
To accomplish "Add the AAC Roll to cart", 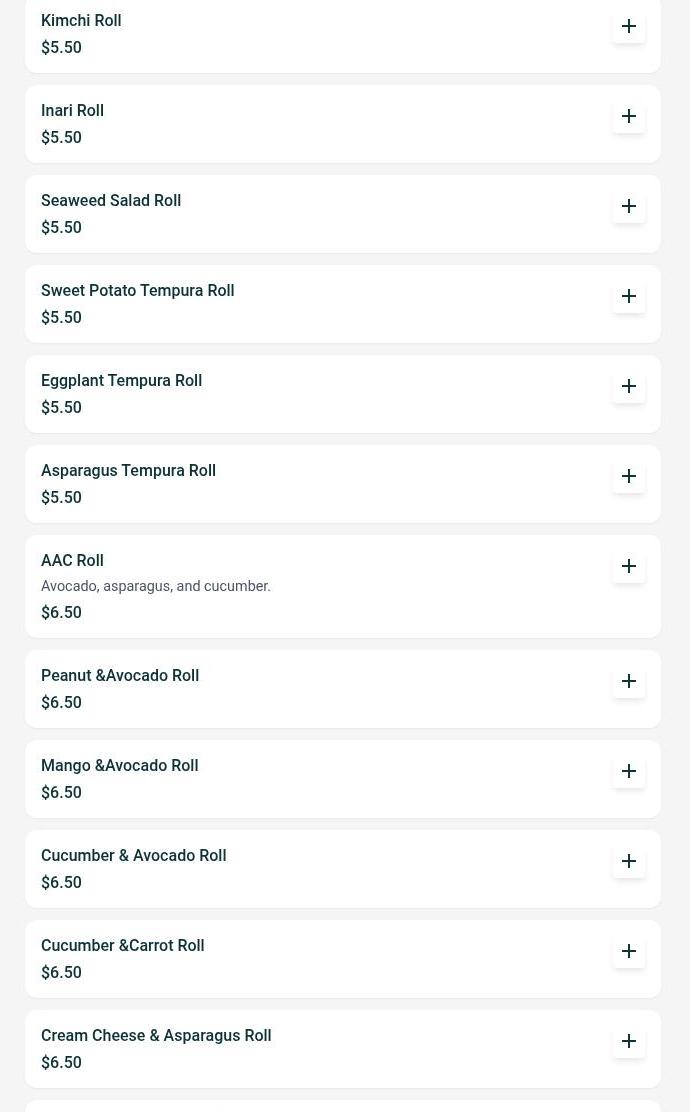I will (629, 566).
